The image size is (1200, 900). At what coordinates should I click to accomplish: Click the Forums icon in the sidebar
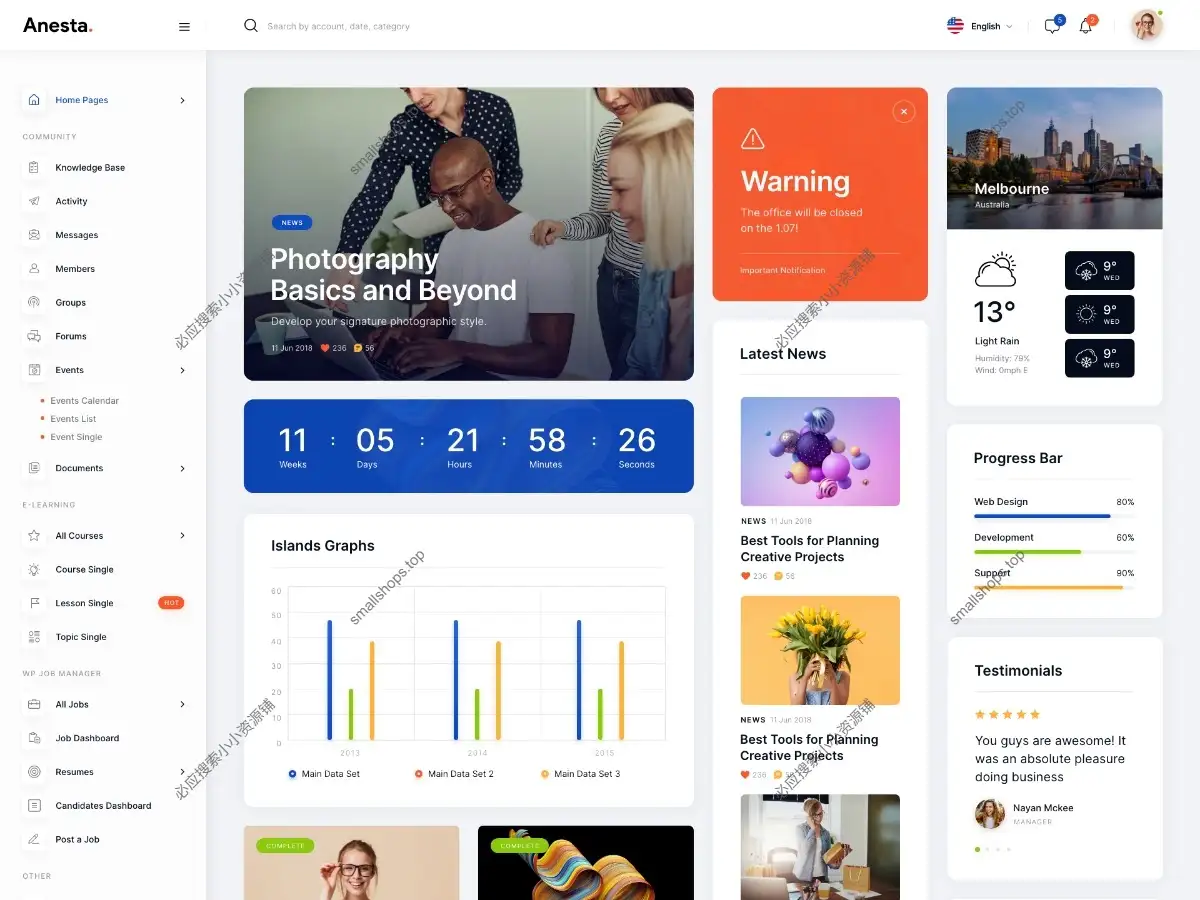click(x=33, y=335)
